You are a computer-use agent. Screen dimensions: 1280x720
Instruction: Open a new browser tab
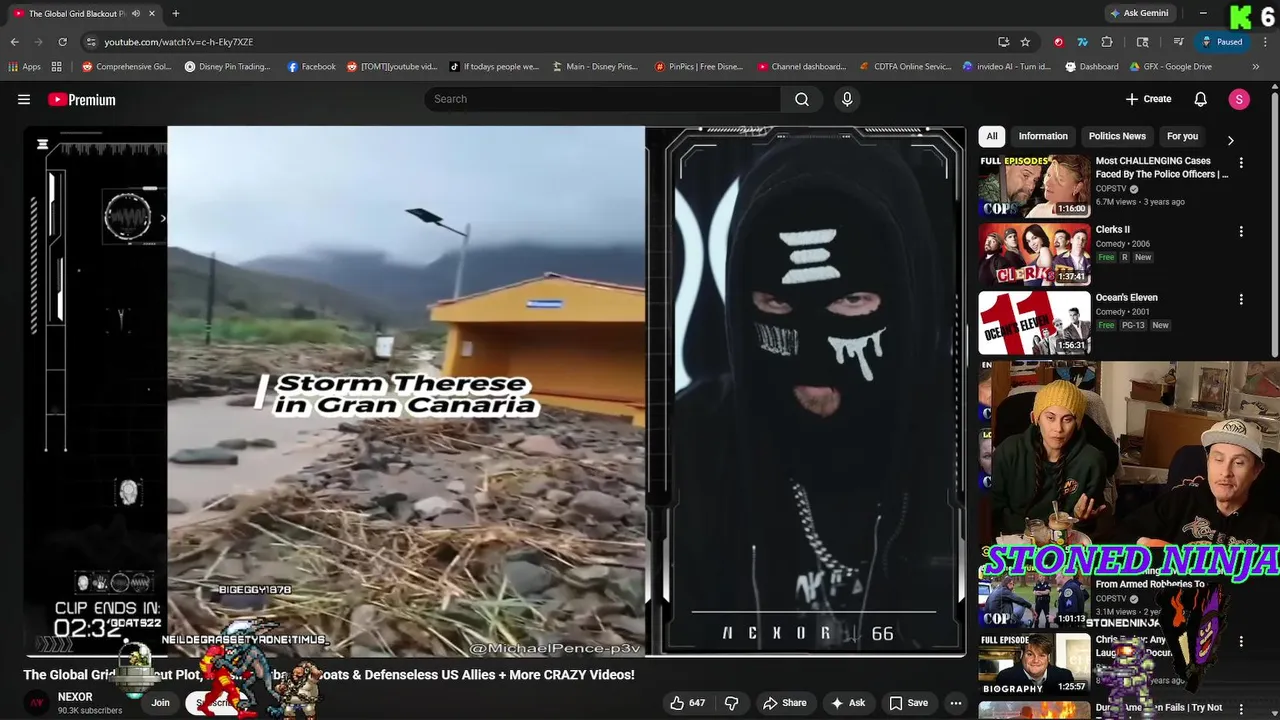coord(176,13)
